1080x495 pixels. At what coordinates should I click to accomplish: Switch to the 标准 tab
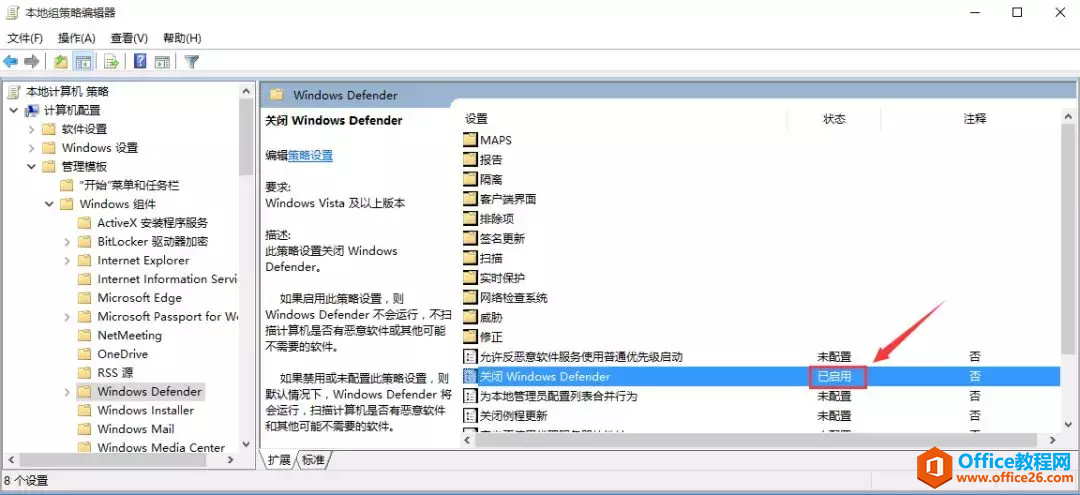(313, 460)
